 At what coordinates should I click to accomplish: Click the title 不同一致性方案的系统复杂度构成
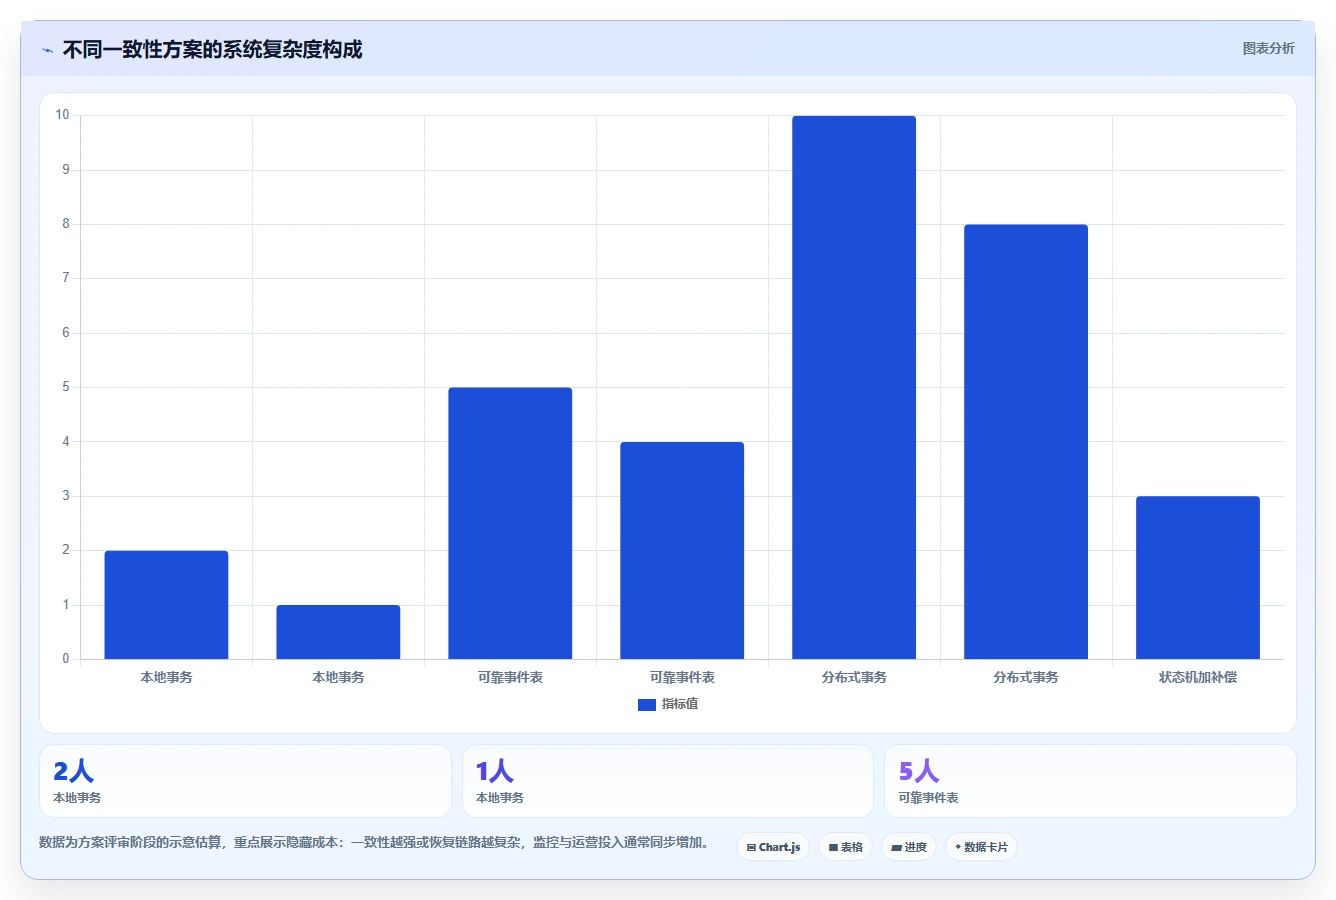[x=212, y=49]
